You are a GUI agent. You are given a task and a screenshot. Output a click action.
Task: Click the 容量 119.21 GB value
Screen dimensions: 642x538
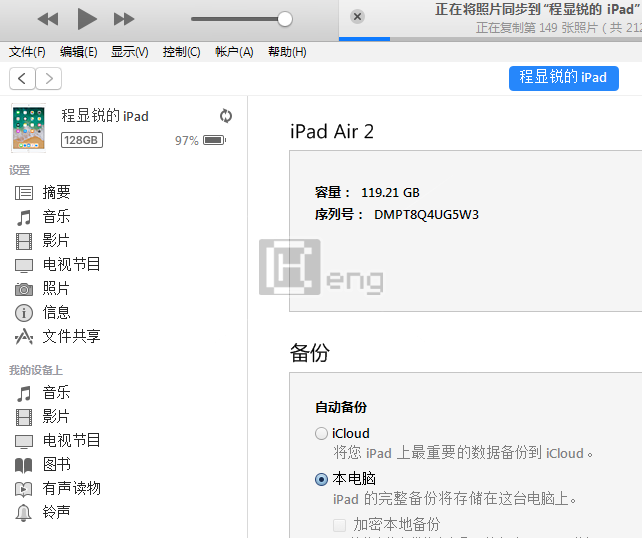coord(390,192)
